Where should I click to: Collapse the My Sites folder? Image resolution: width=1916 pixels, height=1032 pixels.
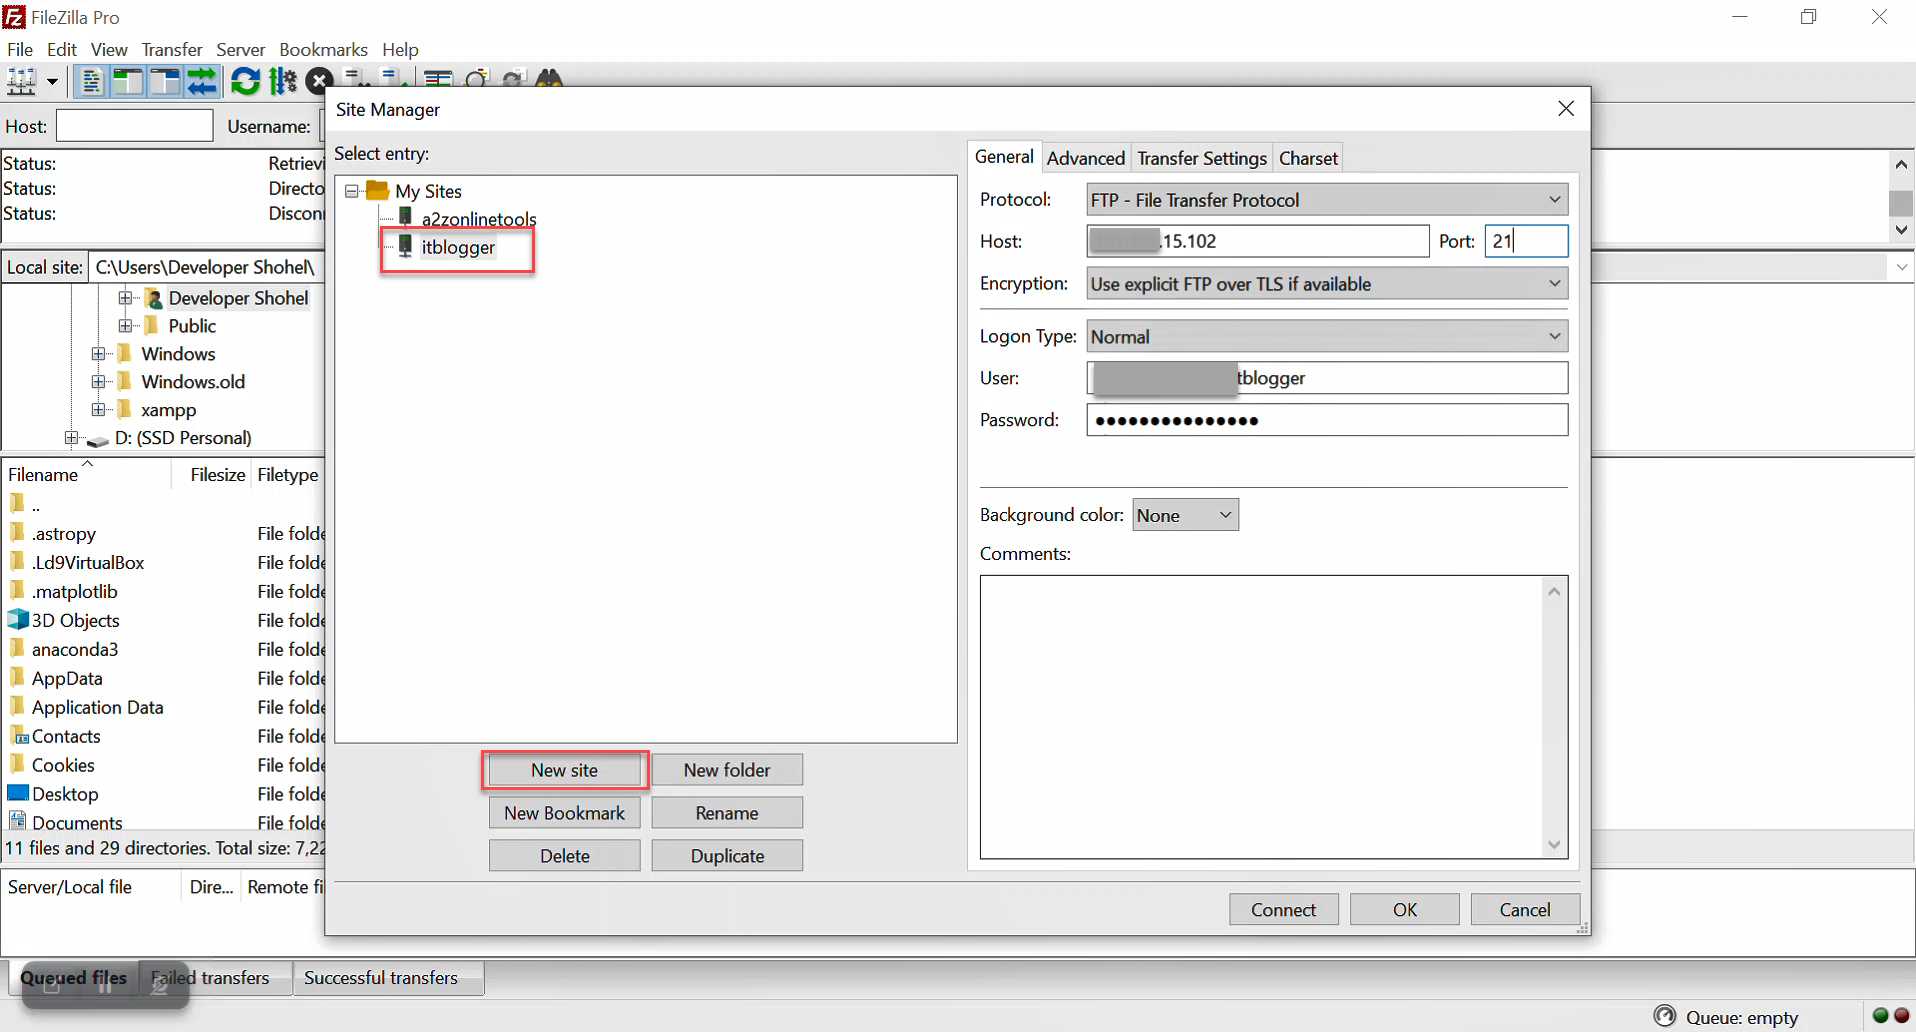click(x=352, y=190)
